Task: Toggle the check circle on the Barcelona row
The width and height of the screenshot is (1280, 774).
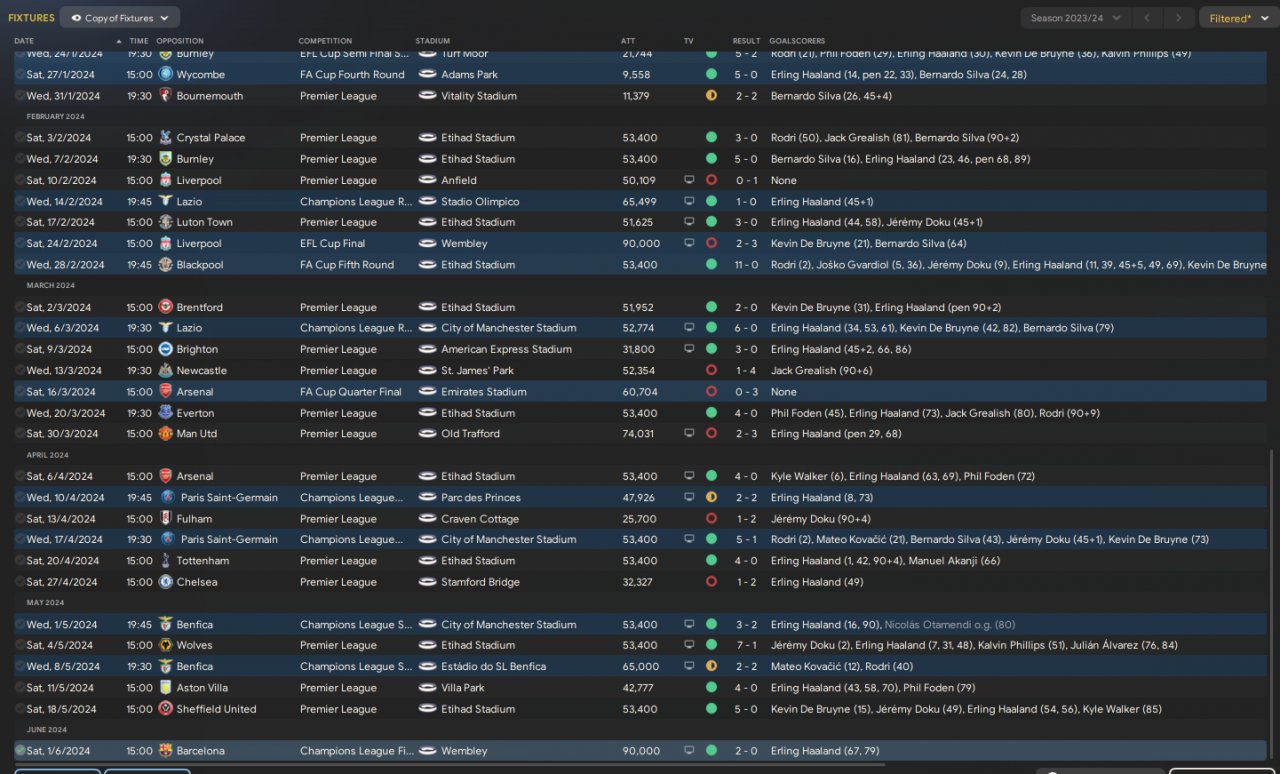Action: point(20,750)
